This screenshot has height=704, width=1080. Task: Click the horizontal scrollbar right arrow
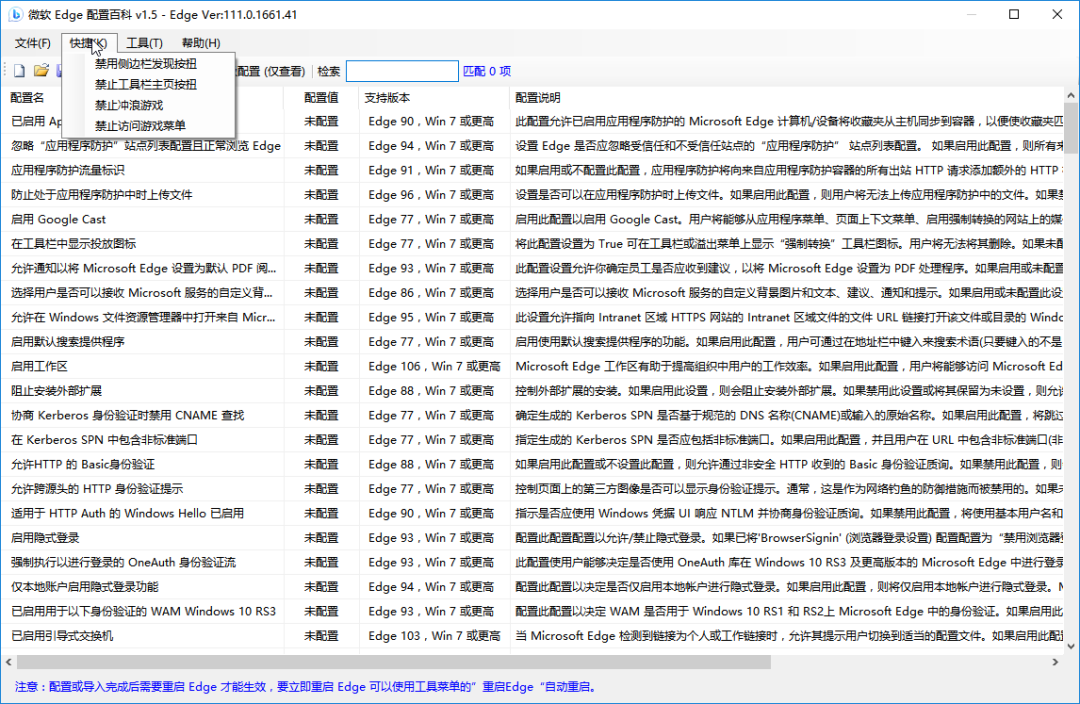[1055, 662]
